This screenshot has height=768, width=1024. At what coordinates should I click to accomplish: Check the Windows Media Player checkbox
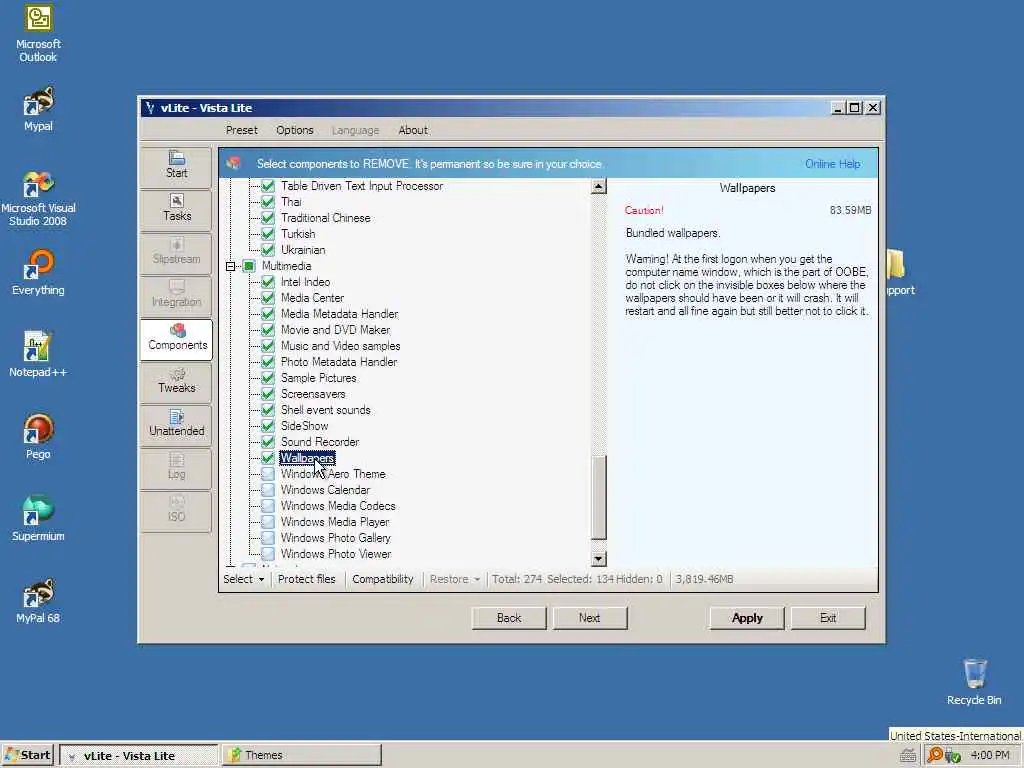[x=268, y=522]
